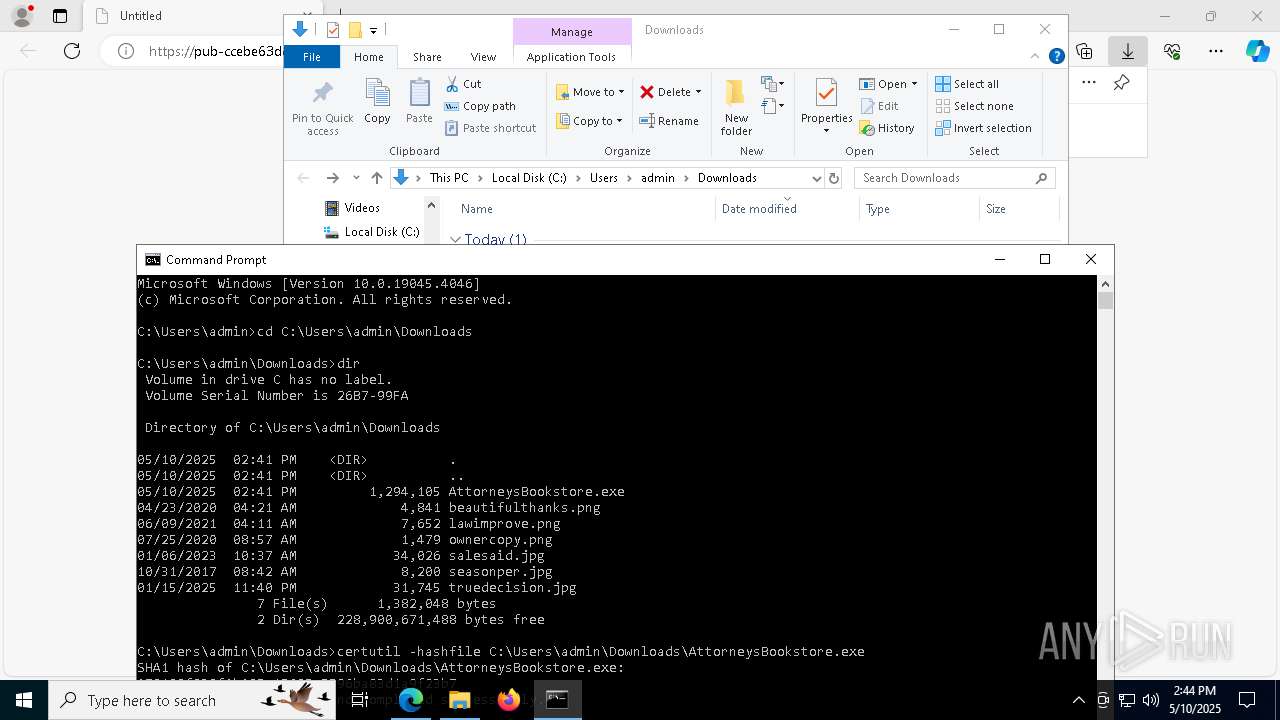Open Task View on the taskbar

(x=360, y=700)
